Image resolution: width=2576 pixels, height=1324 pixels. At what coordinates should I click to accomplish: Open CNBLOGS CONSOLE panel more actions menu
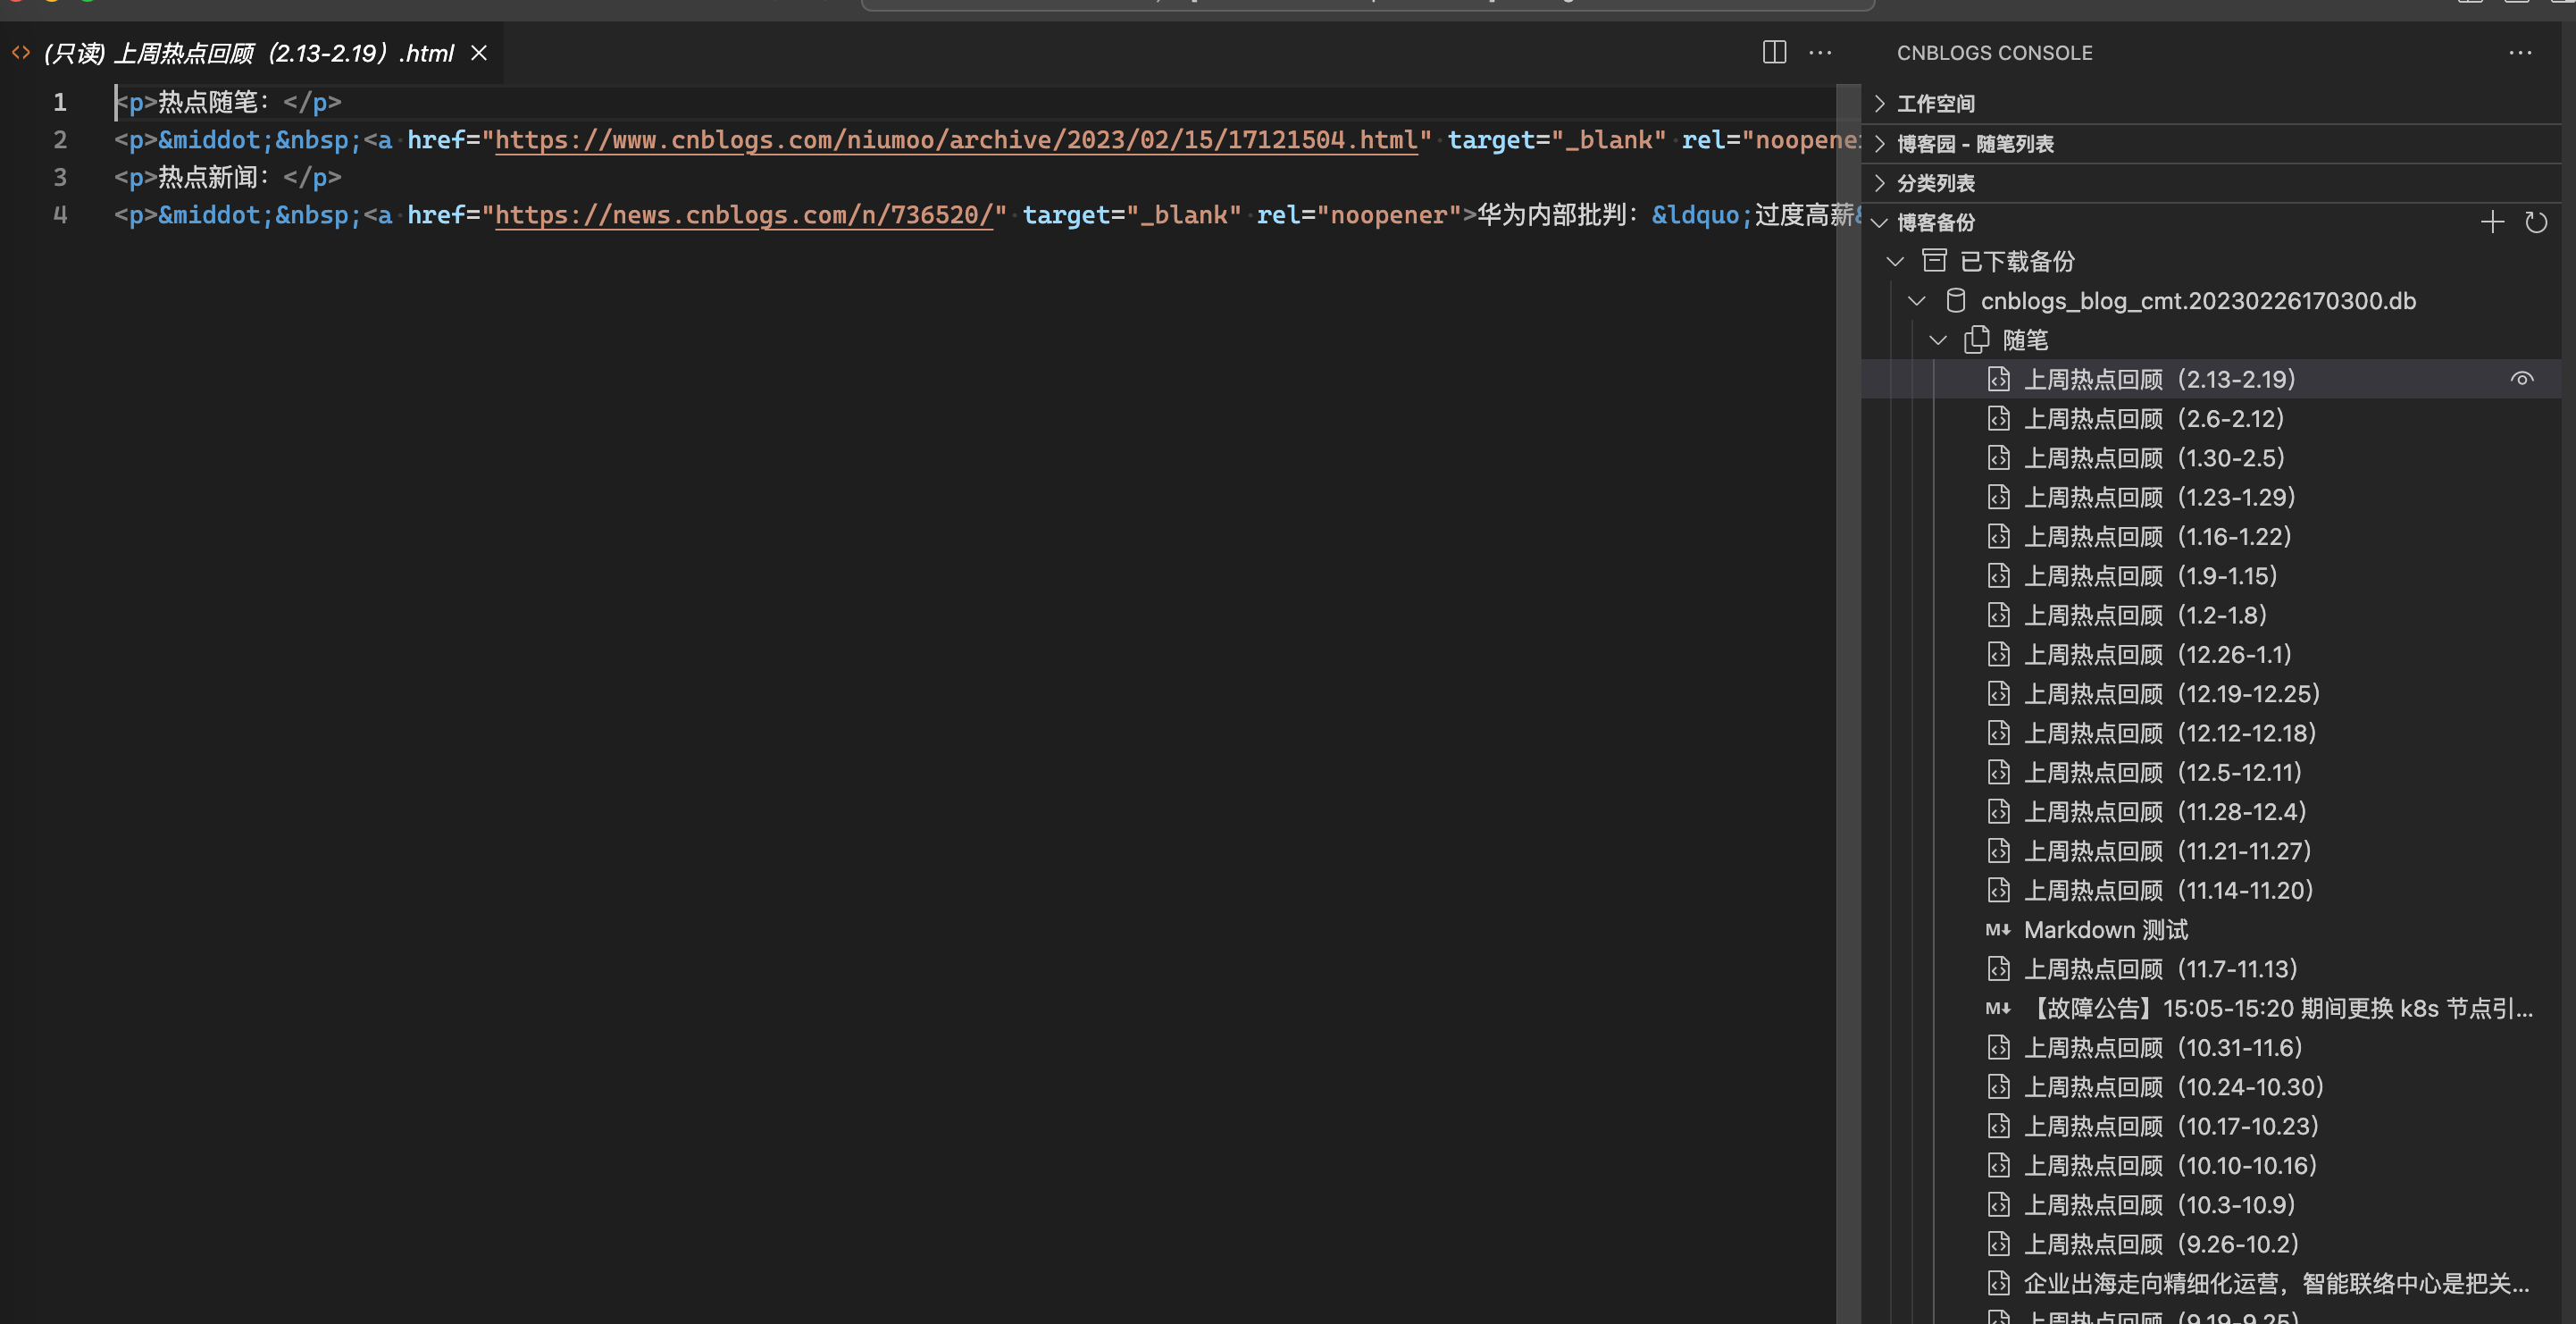pyautogui.click(x=2520, y=52)
